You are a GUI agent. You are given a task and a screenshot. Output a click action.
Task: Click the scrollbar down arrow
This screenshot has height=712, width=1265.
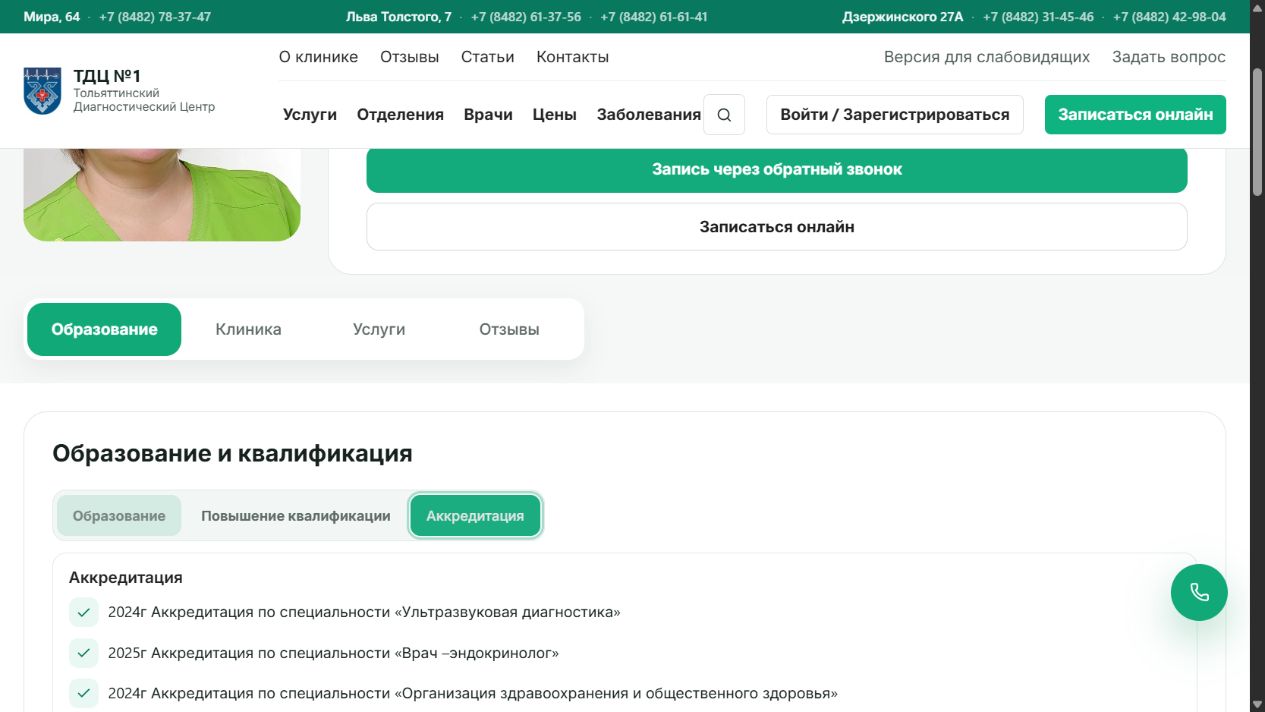pos(1257,704)
